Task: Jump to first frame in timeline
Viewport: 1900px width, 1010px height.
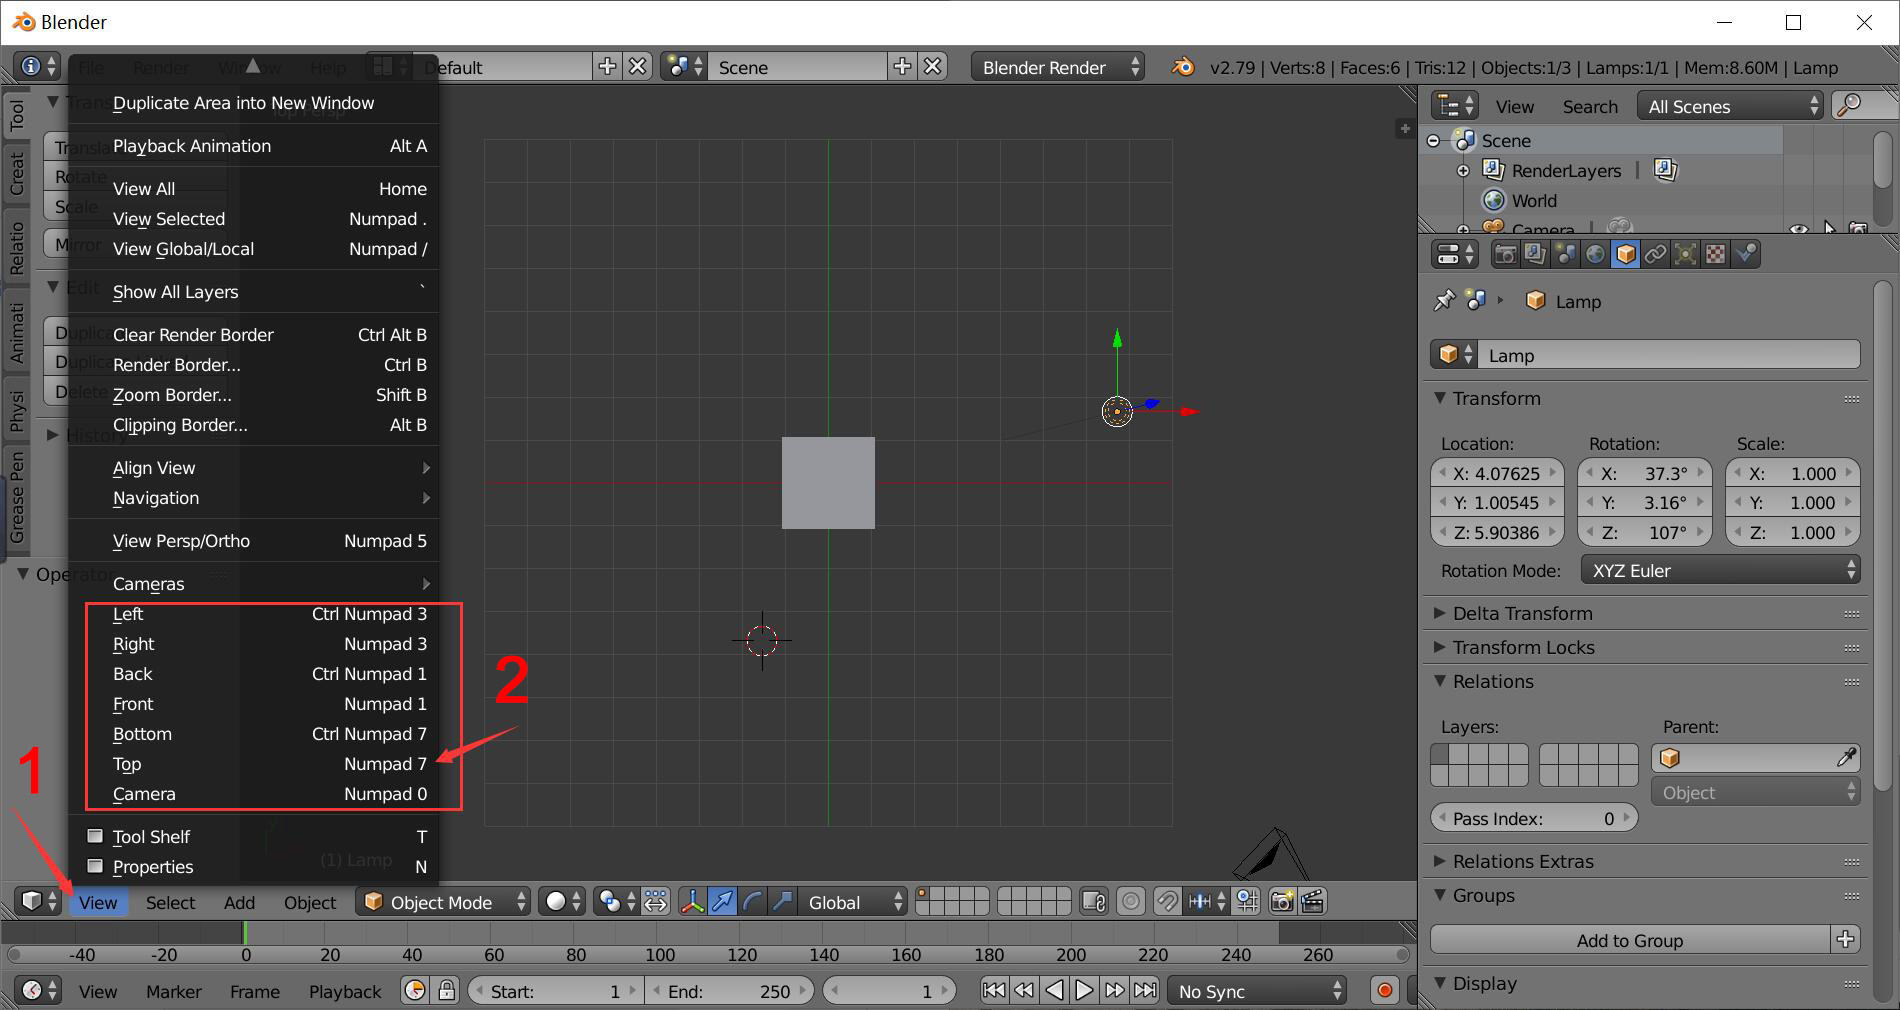Action: click(994, 991)
